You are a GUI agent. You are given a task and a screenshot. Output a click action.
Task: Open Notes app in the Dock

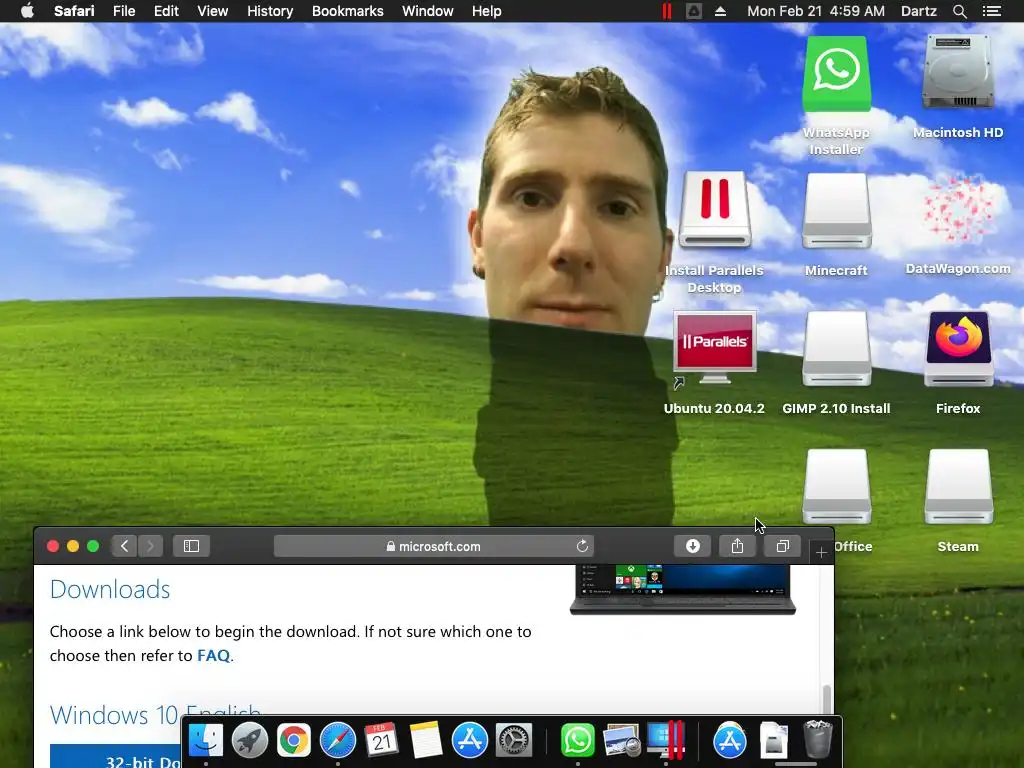(x=426, y=740)
